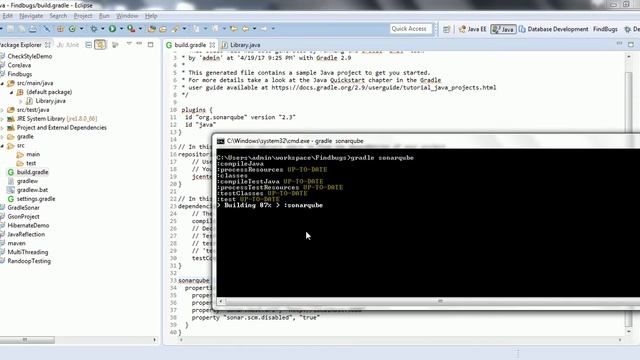The image size is (640, 360).
Task: Expand the src/test/java source folder
Action: (2, 110)
